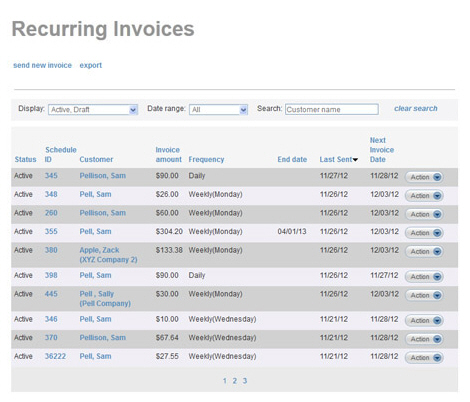The image size is (470, 402).
Task: Focus the Customer name search field
Action: click(x=332, y=109)
